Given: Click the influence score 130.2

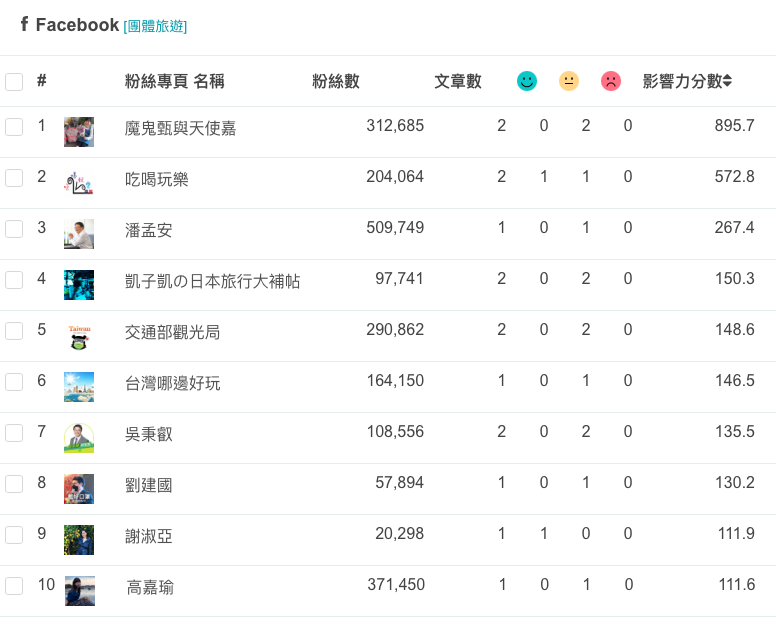Looking at the screenshot, I should coord(734,482).
